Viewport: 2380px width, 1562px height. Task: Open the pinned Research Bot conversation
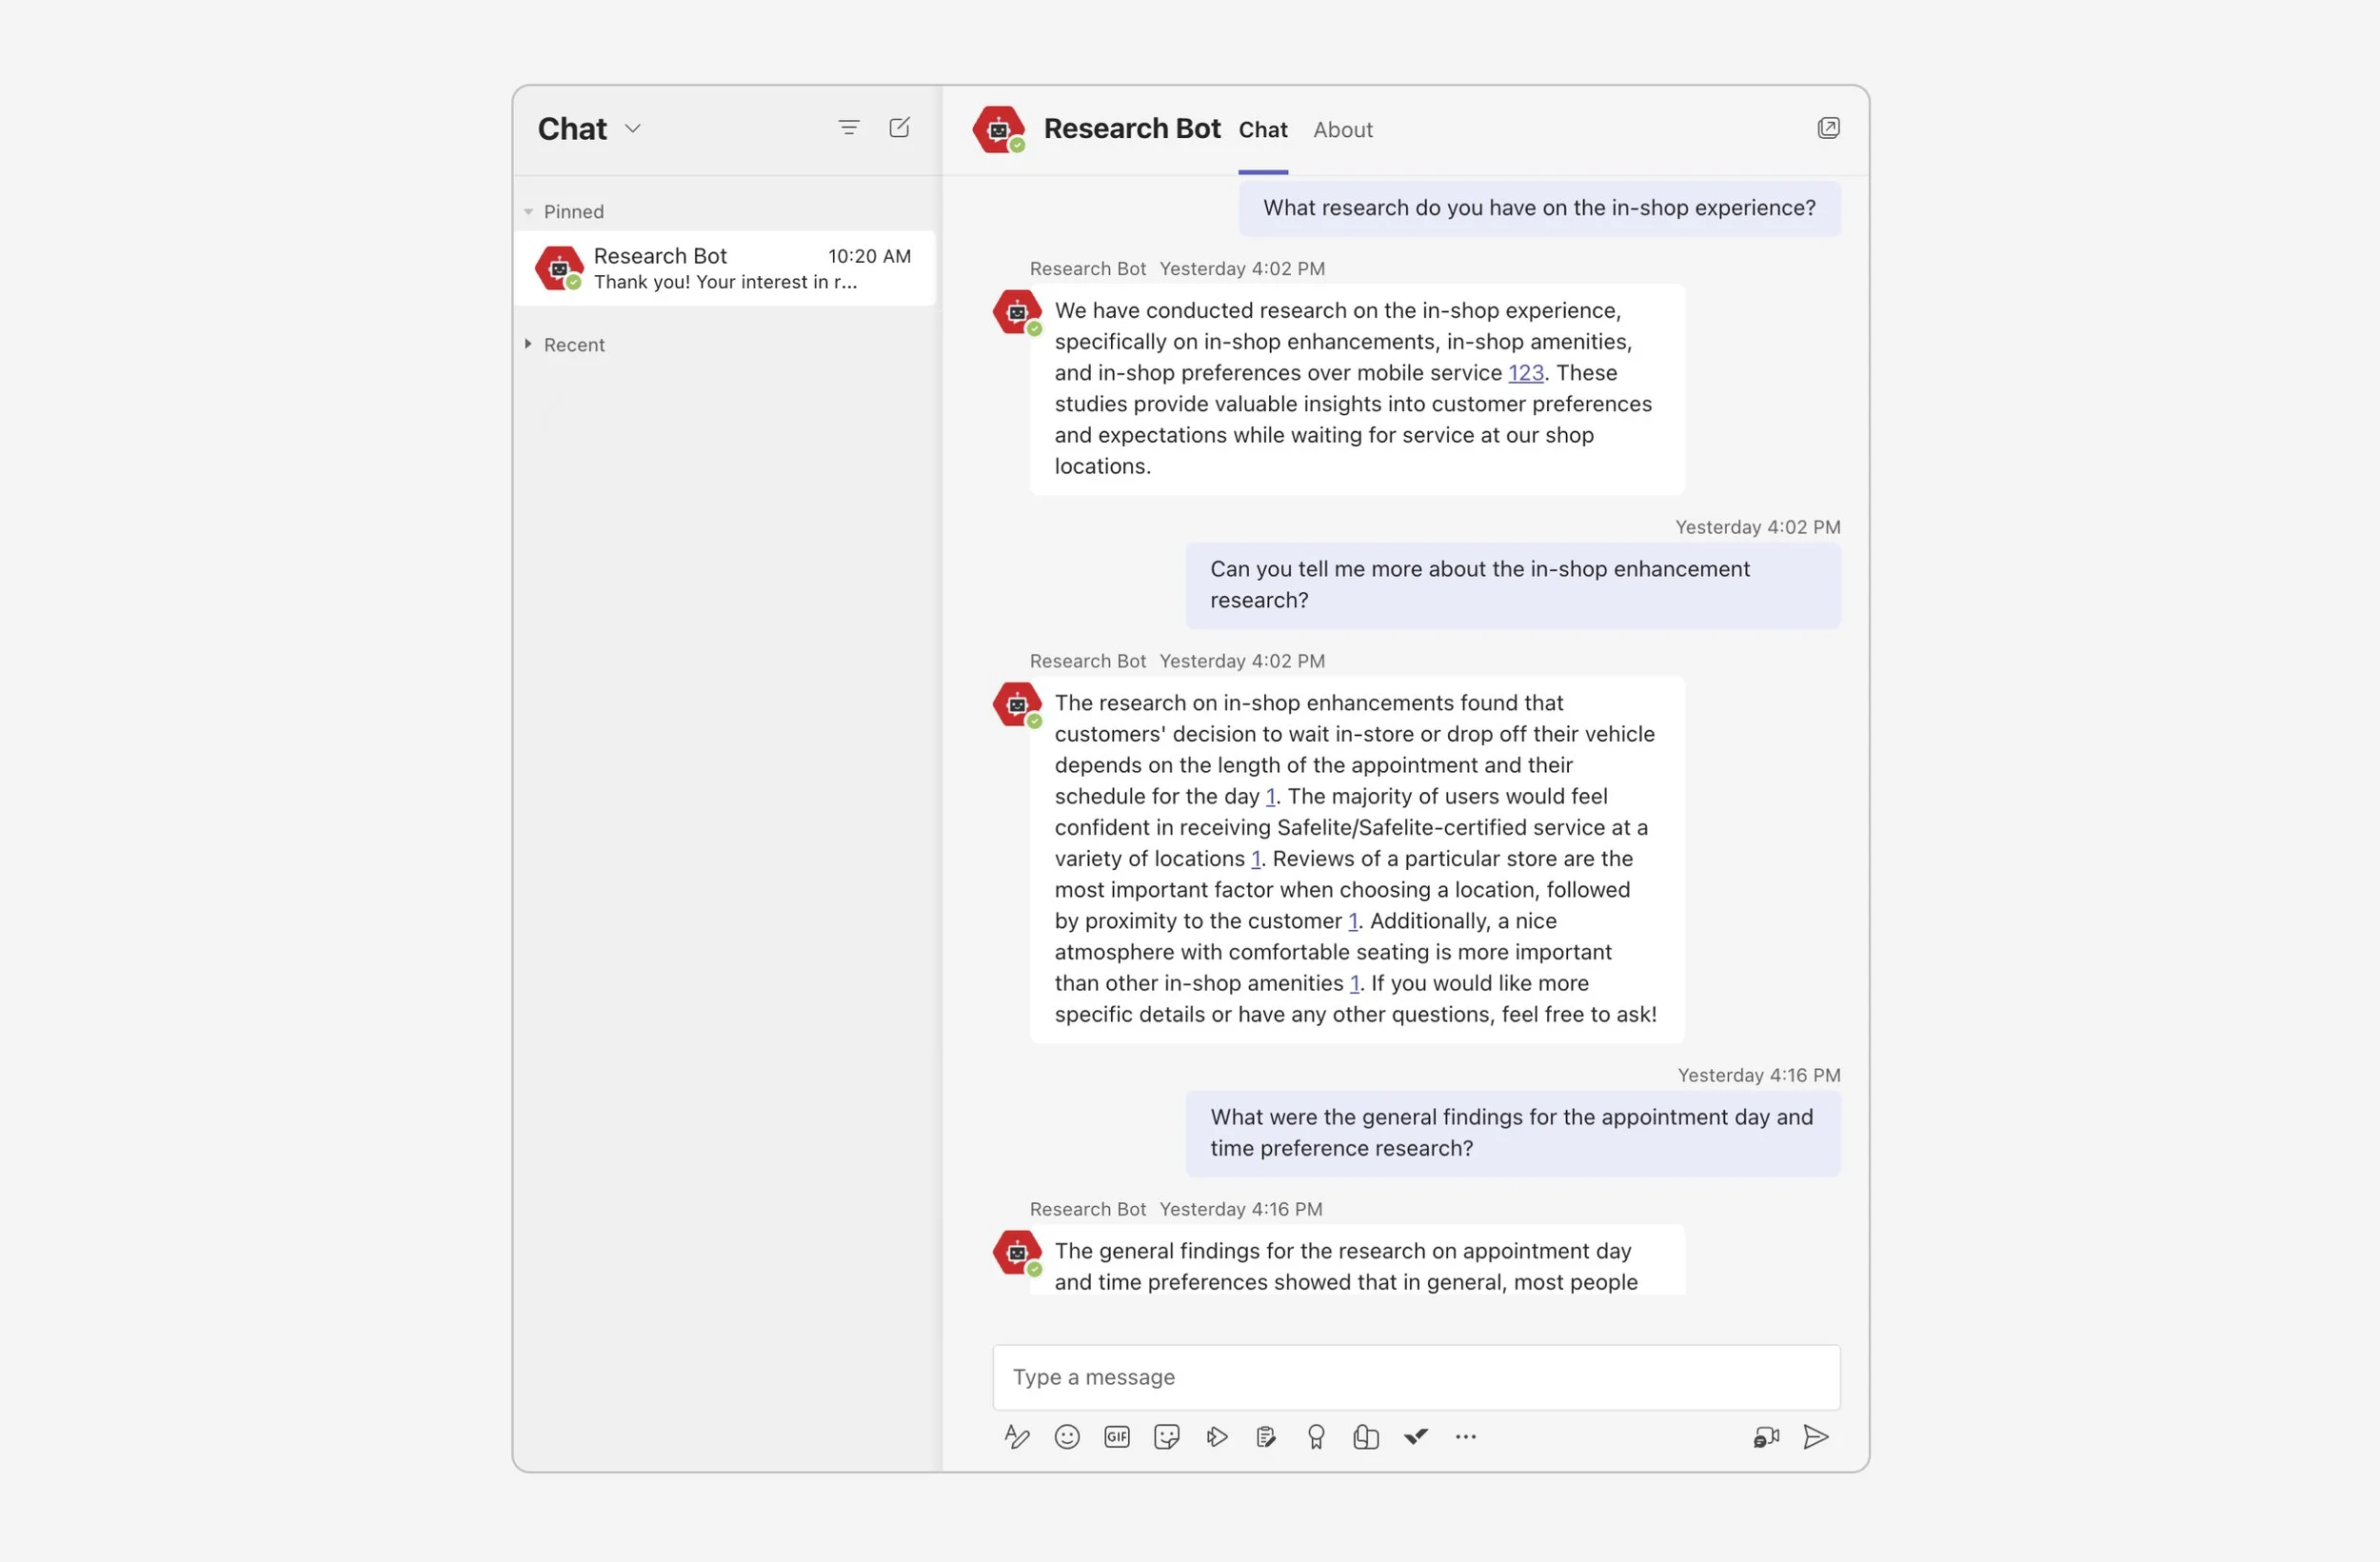[x=724, y=268]
